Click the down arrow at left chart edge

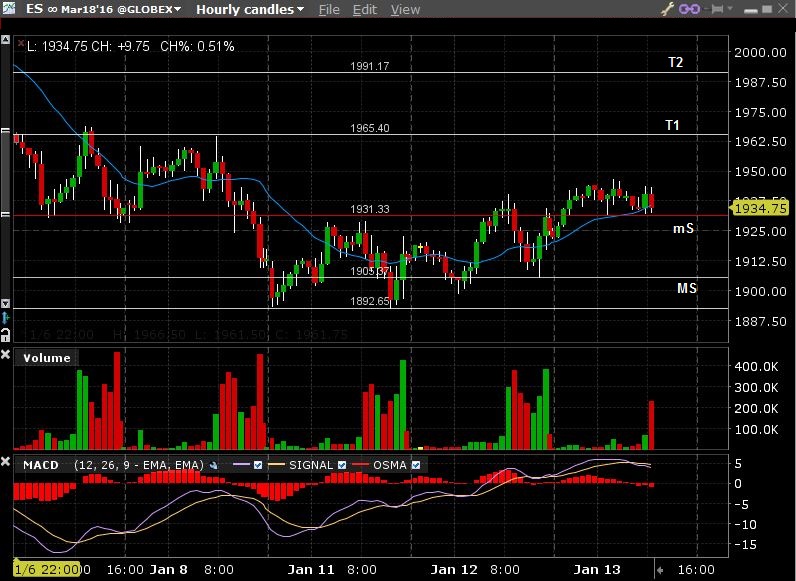6,303
